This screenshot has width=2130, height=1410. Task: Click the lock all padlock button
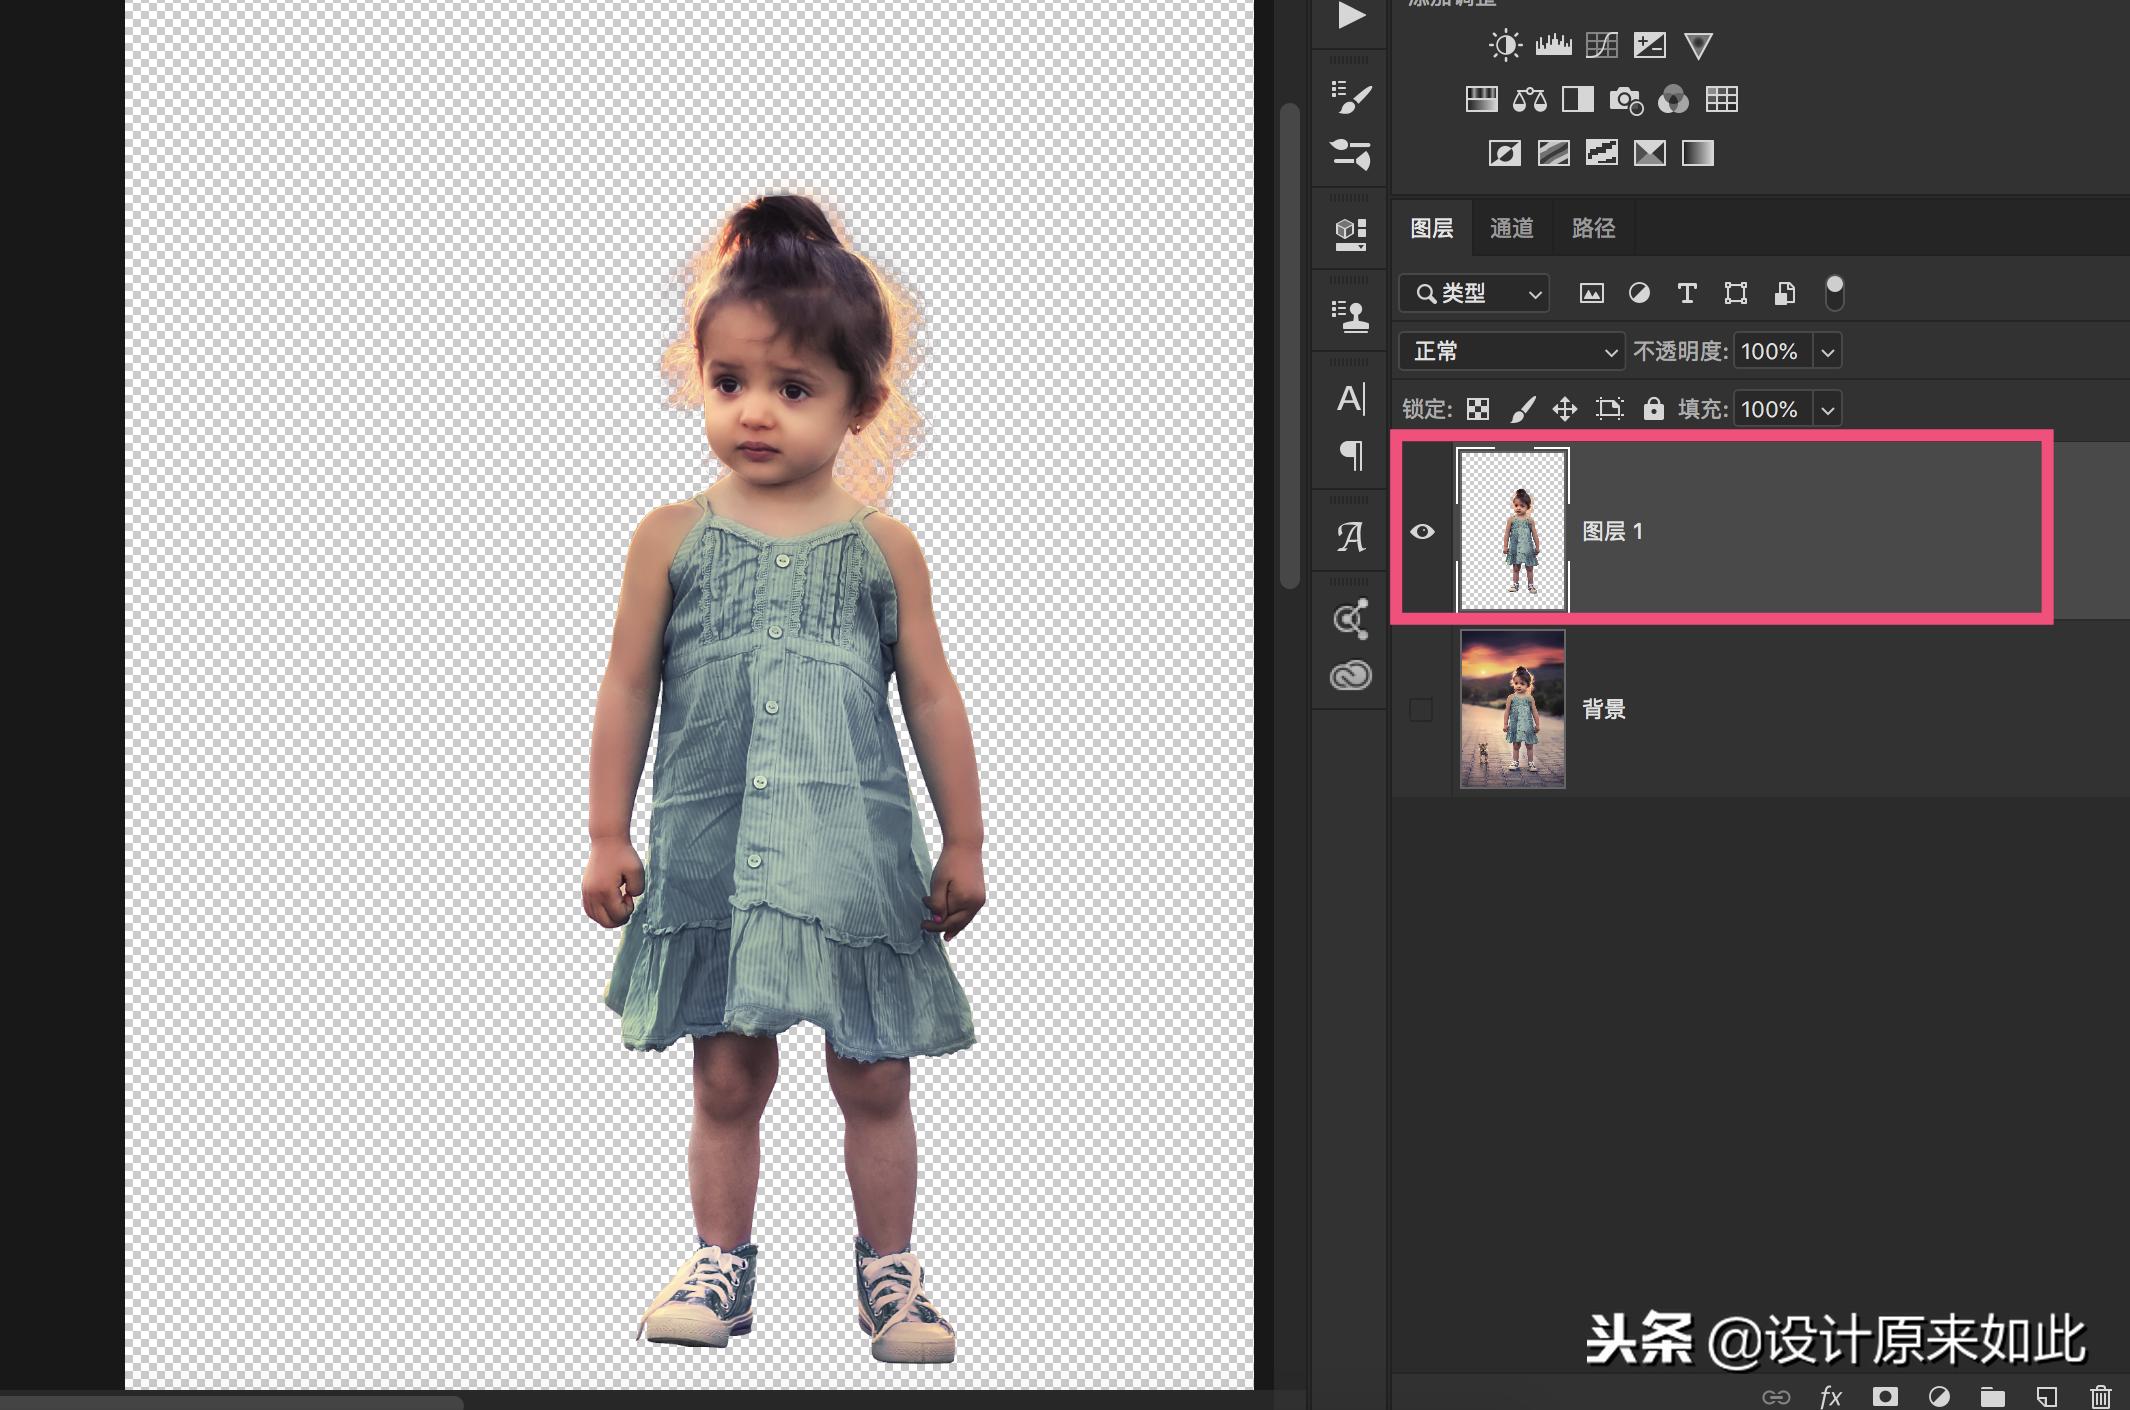click(x=1653, y=409)
